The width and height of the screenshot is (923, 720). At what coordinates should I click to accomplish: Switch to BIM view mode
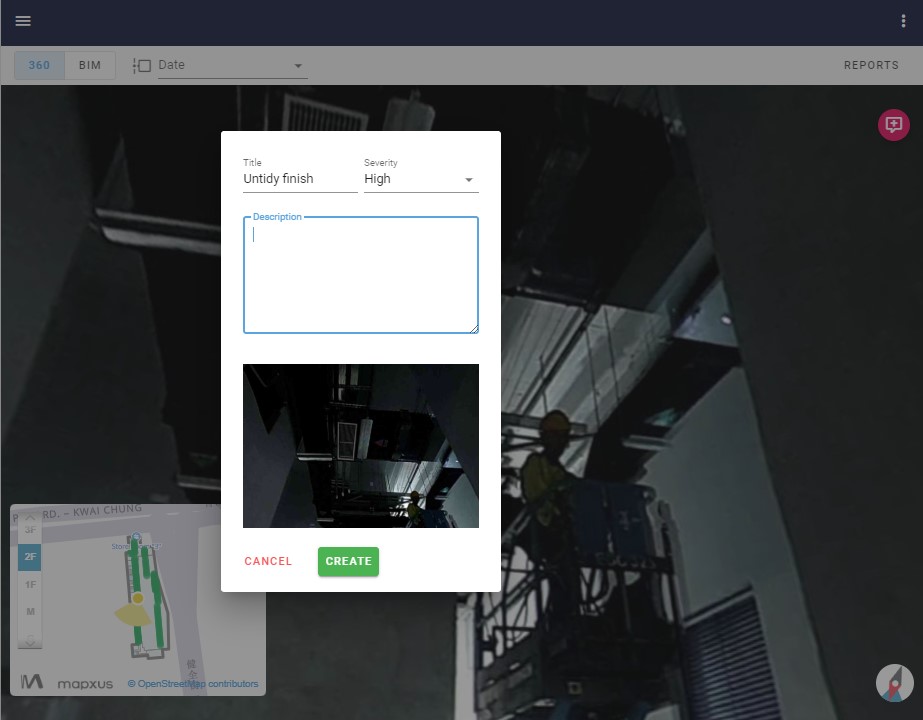90,65
